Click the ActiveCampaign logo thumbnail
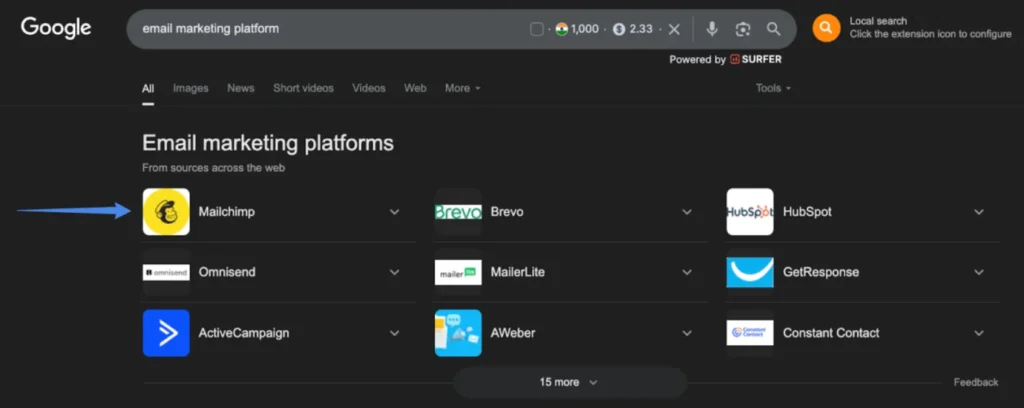The image size is (1024, 408). point(167,333)
